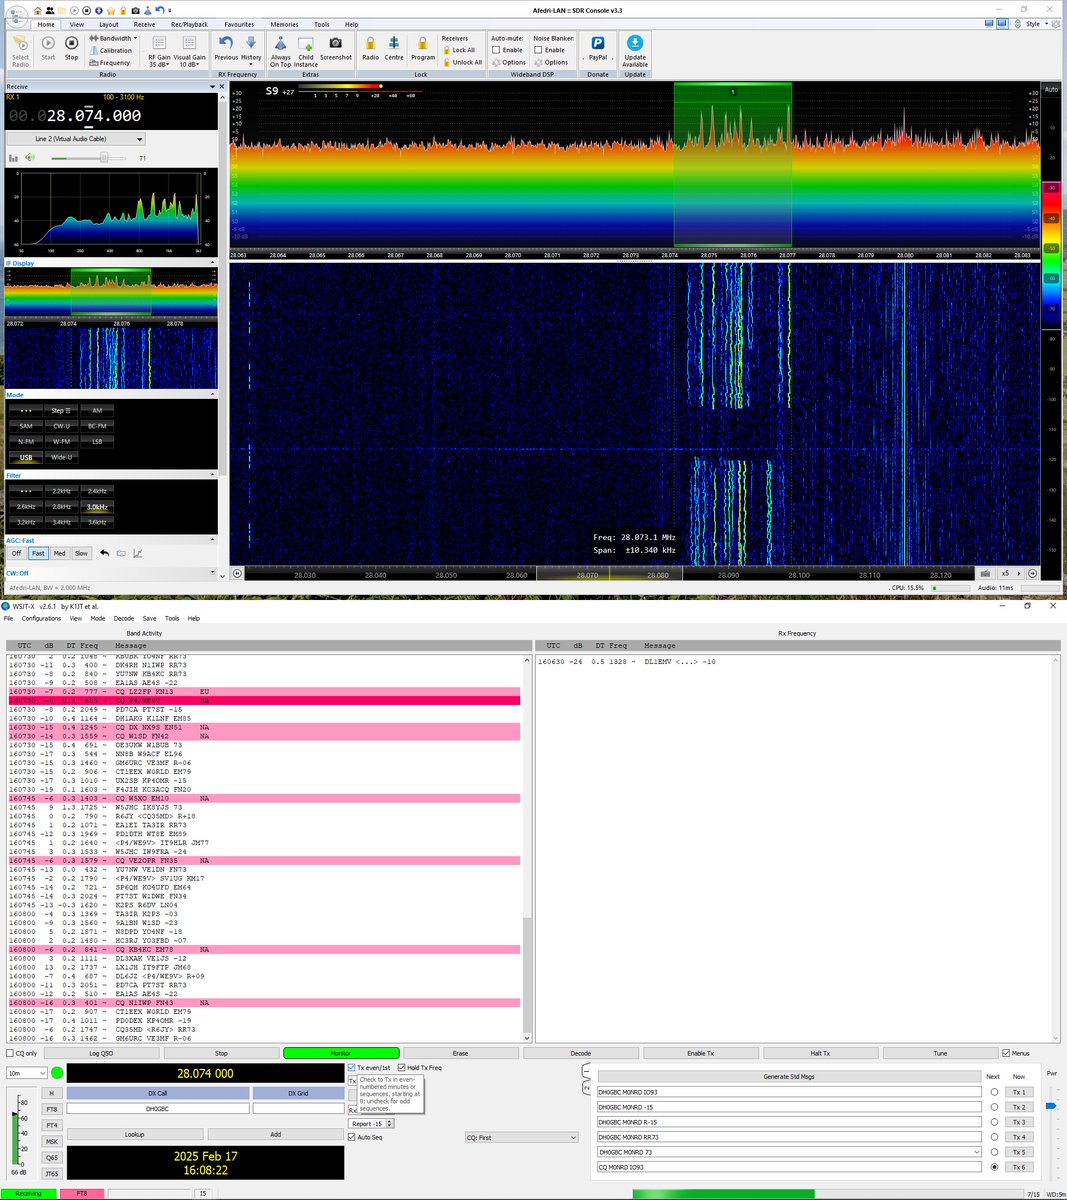This screenshot has width=1067, height=1200.
Task: Open the Memories ribbon tab
Action: tap(284, 24)
